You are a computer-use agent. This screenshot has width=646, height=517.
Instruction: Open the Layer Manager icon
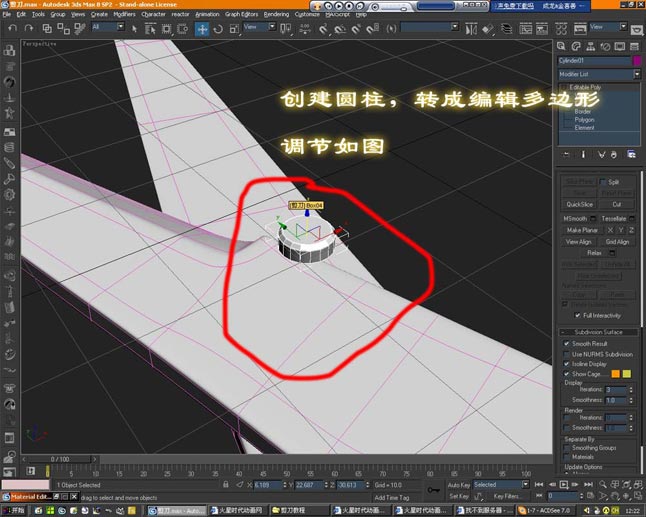pos(506,29)
